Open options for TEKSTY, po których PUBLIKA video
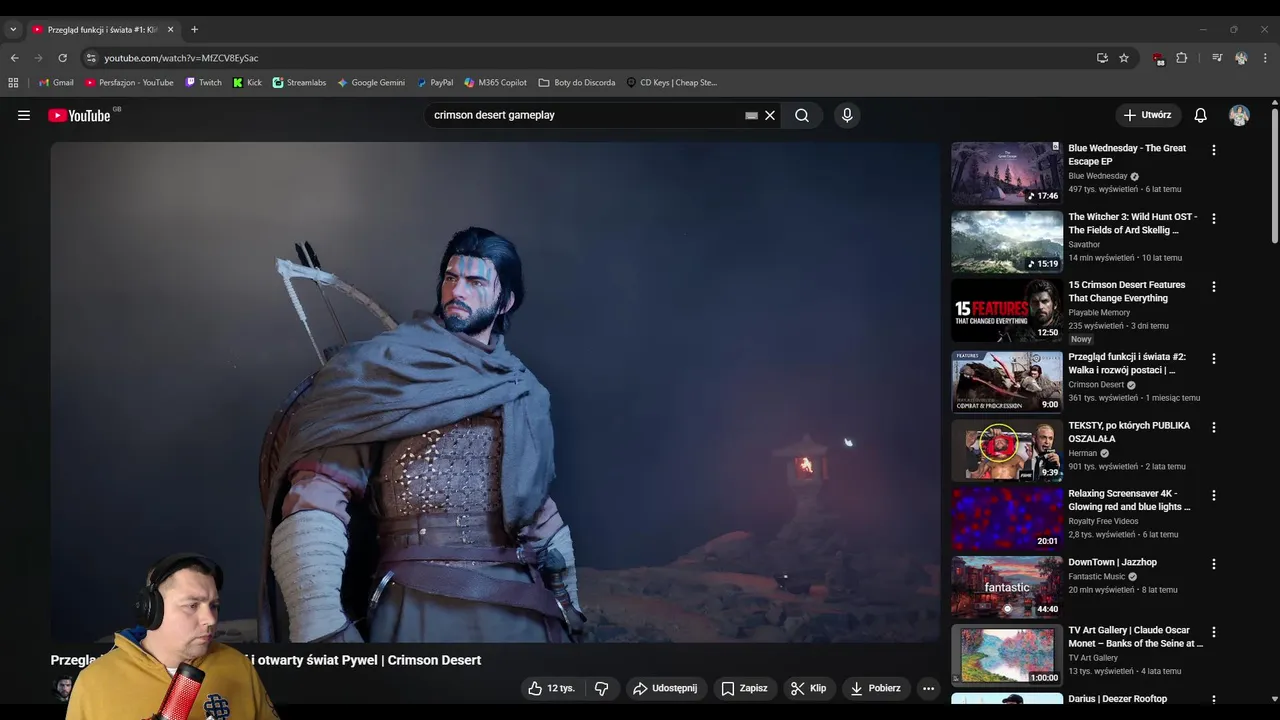The width and height of the screenshot is (1280, 720). point(1214,427)
